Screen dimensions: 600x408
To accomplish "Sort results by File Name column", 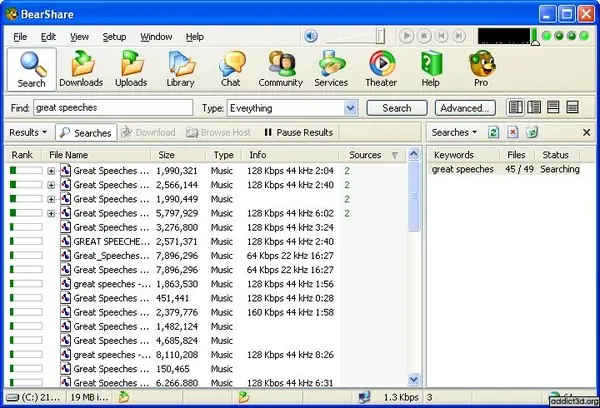I will [96, 155].
